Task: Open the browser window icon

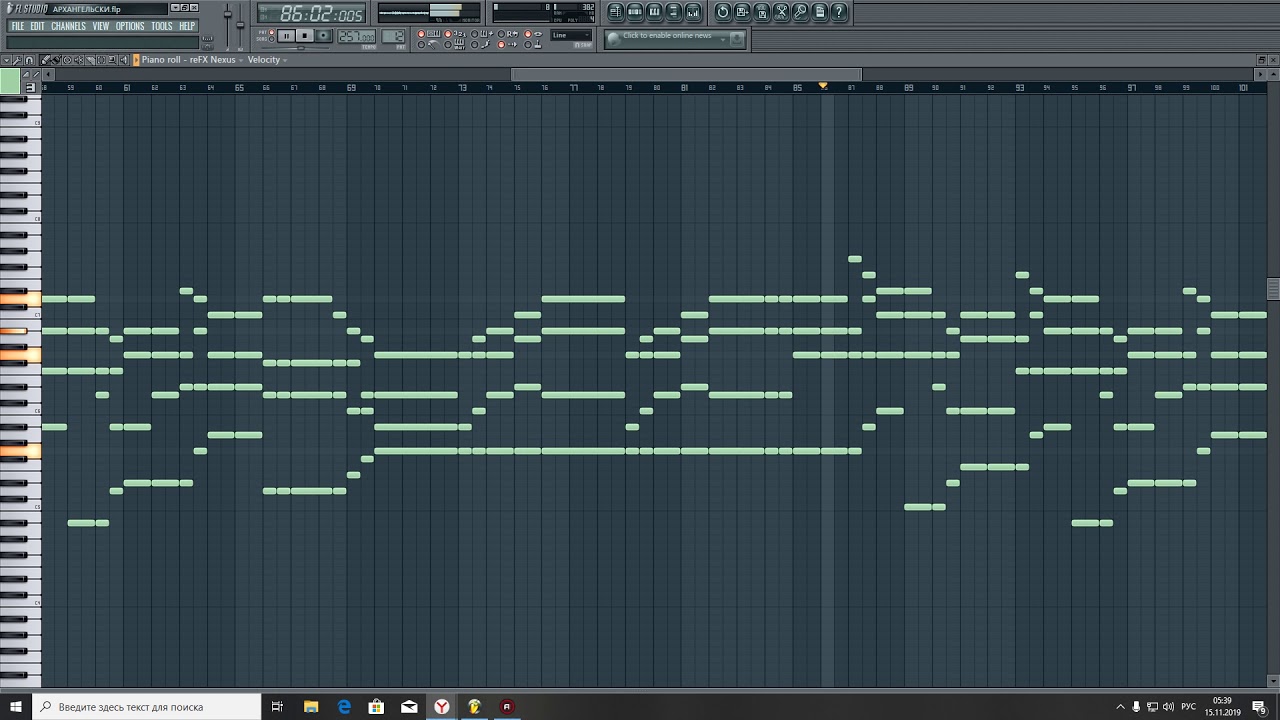Action: 673,12
